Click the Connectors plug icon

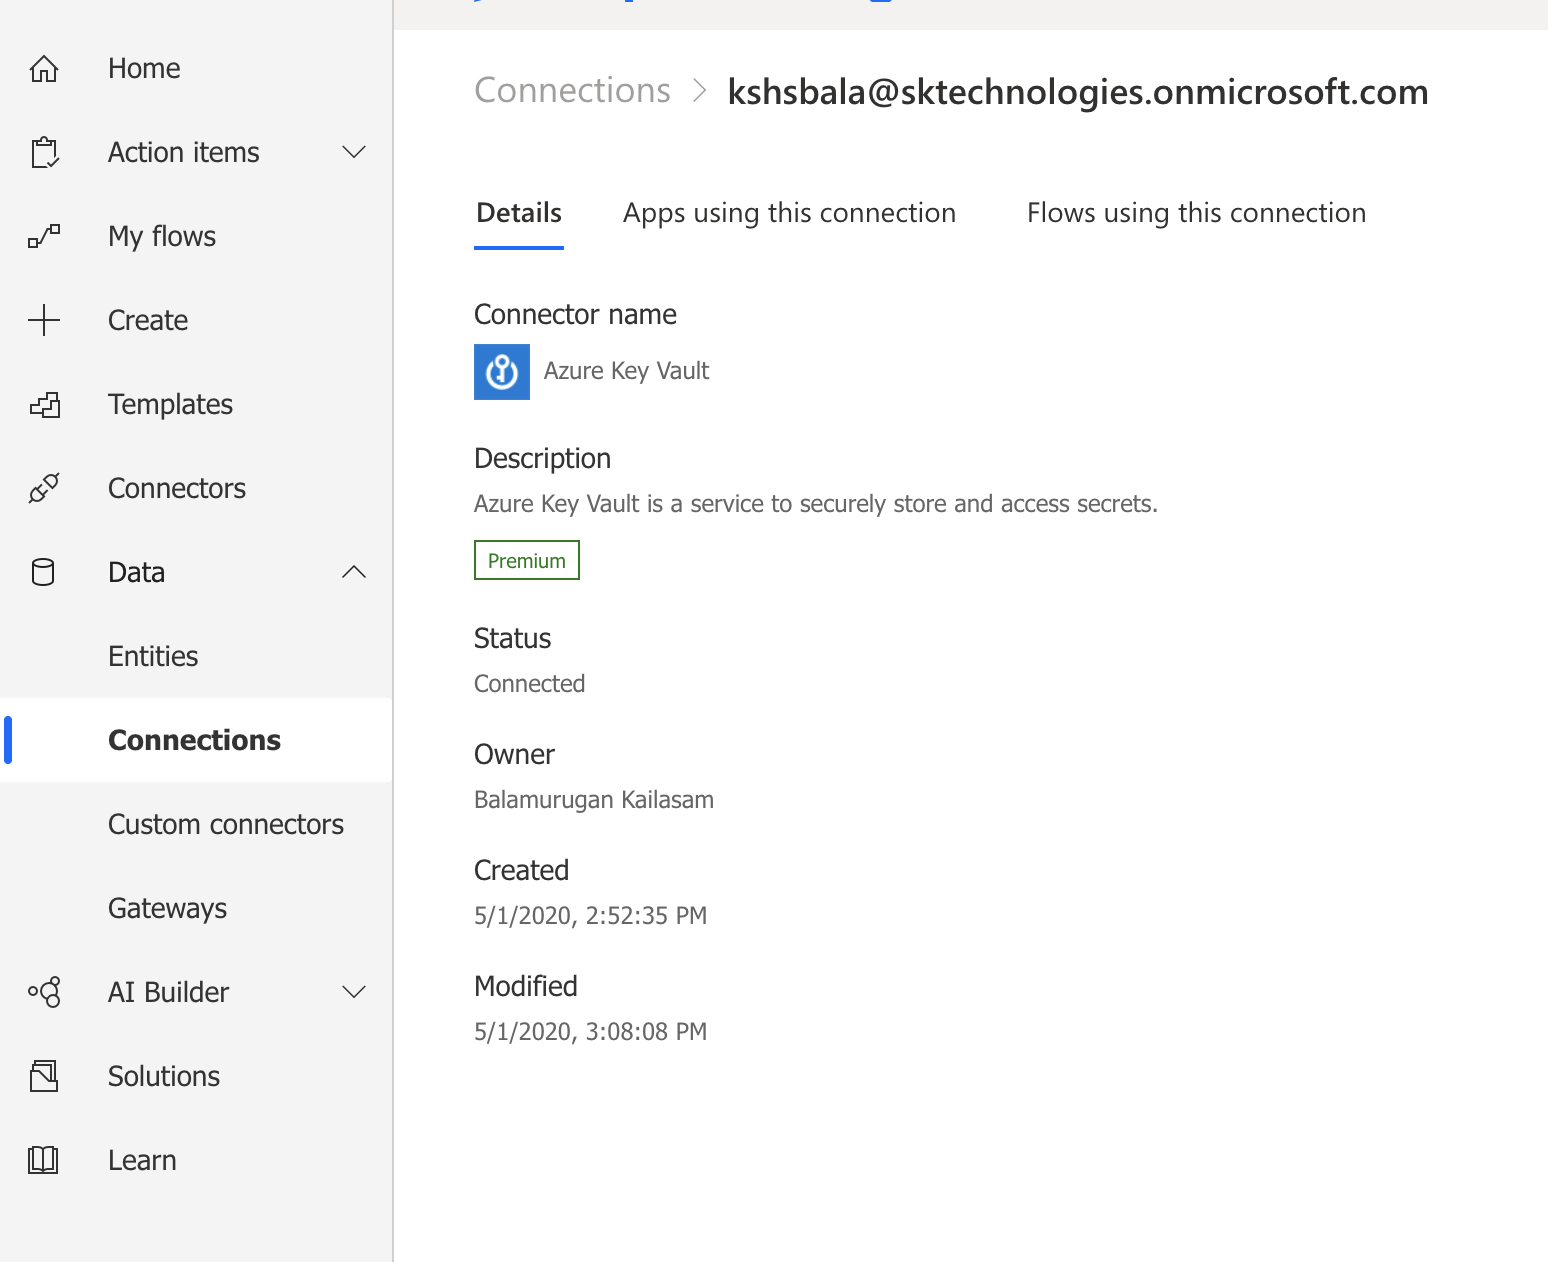44,488
